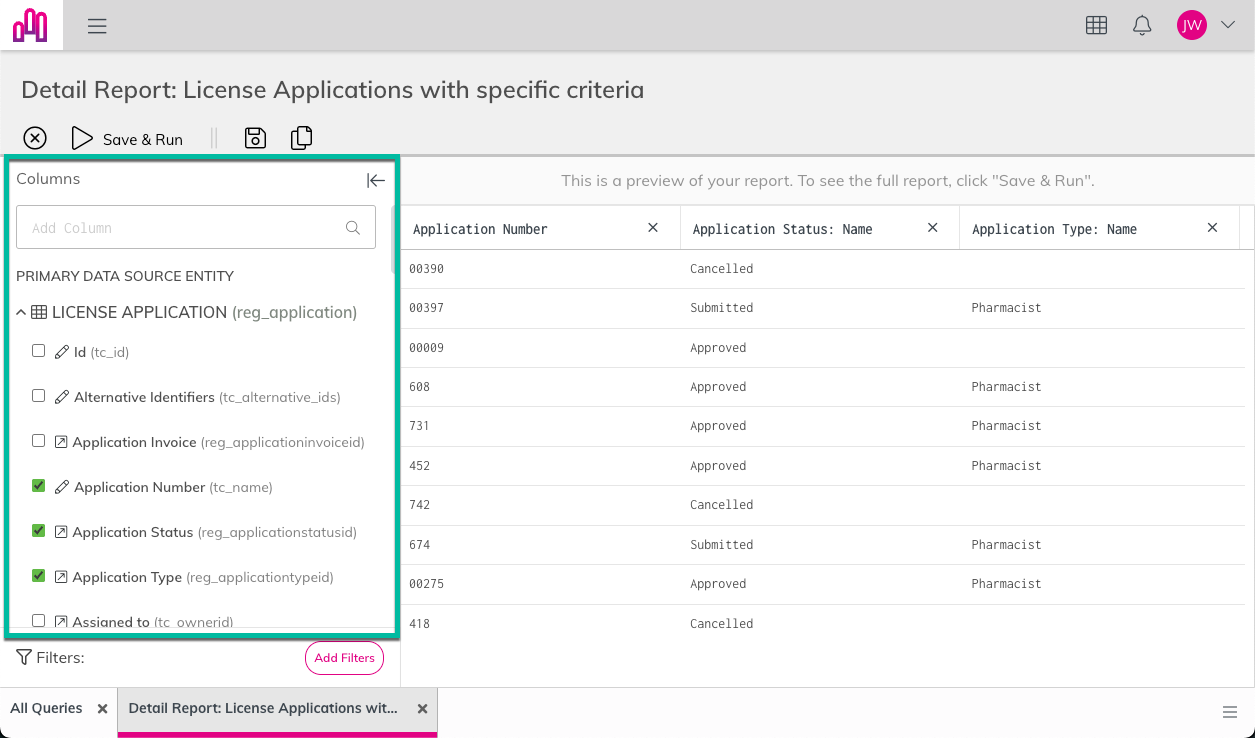Remove the Application Type: Name column
Screen dimensions: 1257x738
(x=1212, y=228)
